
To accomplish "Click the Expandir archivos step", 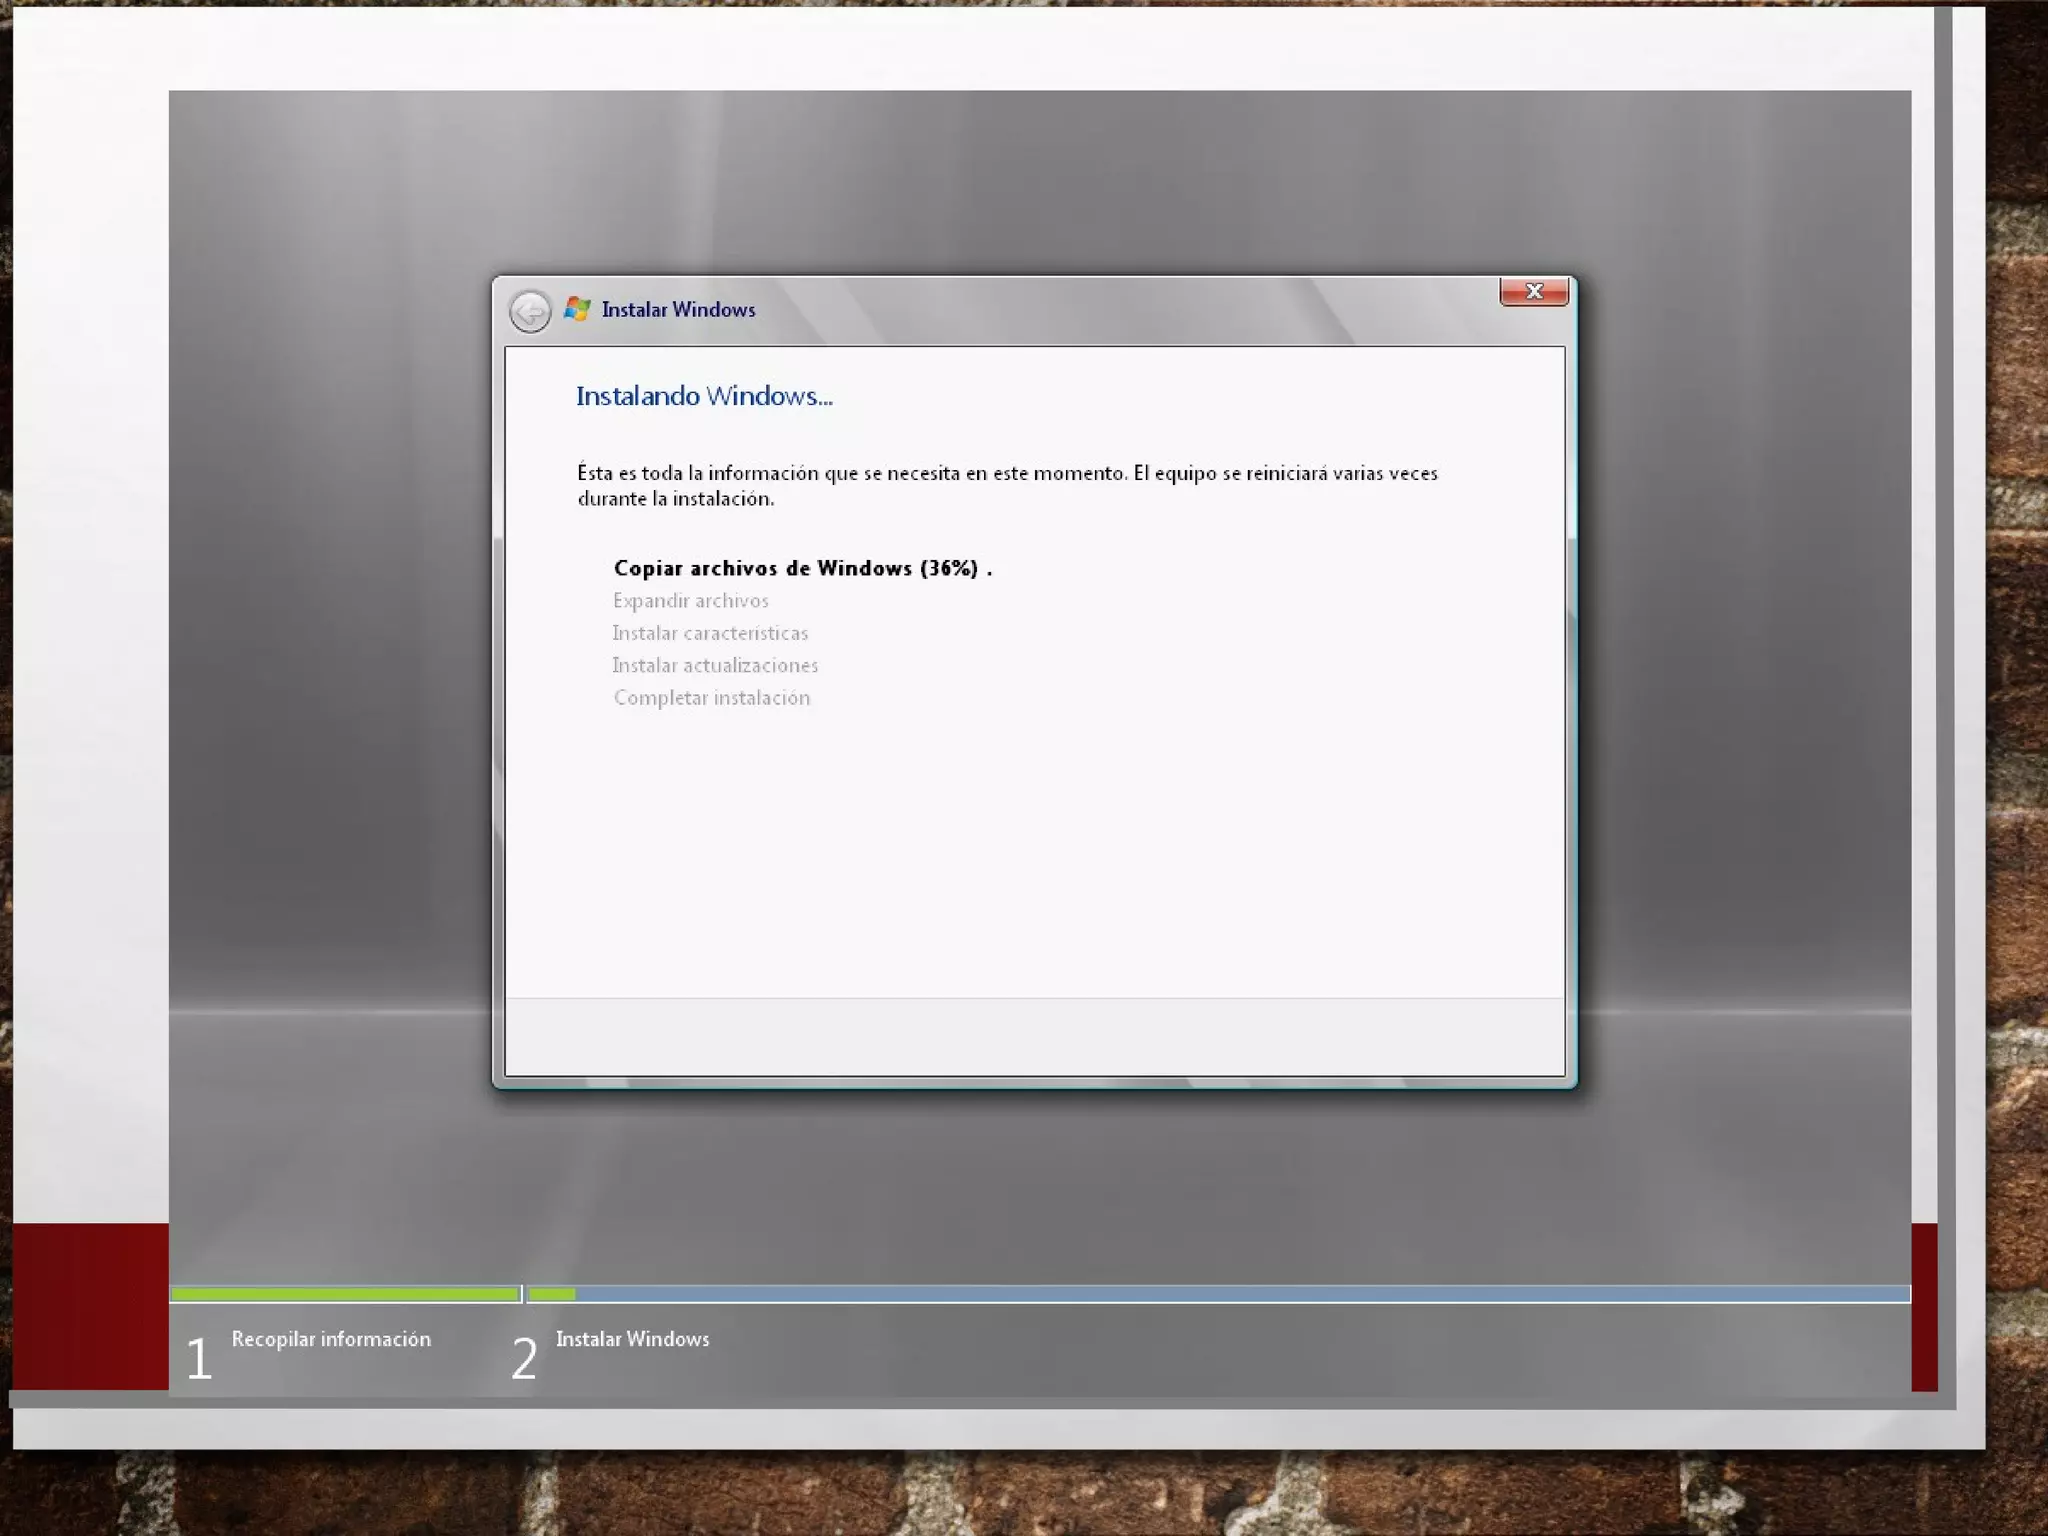I will pyautogui.click(x=690, y=601).
